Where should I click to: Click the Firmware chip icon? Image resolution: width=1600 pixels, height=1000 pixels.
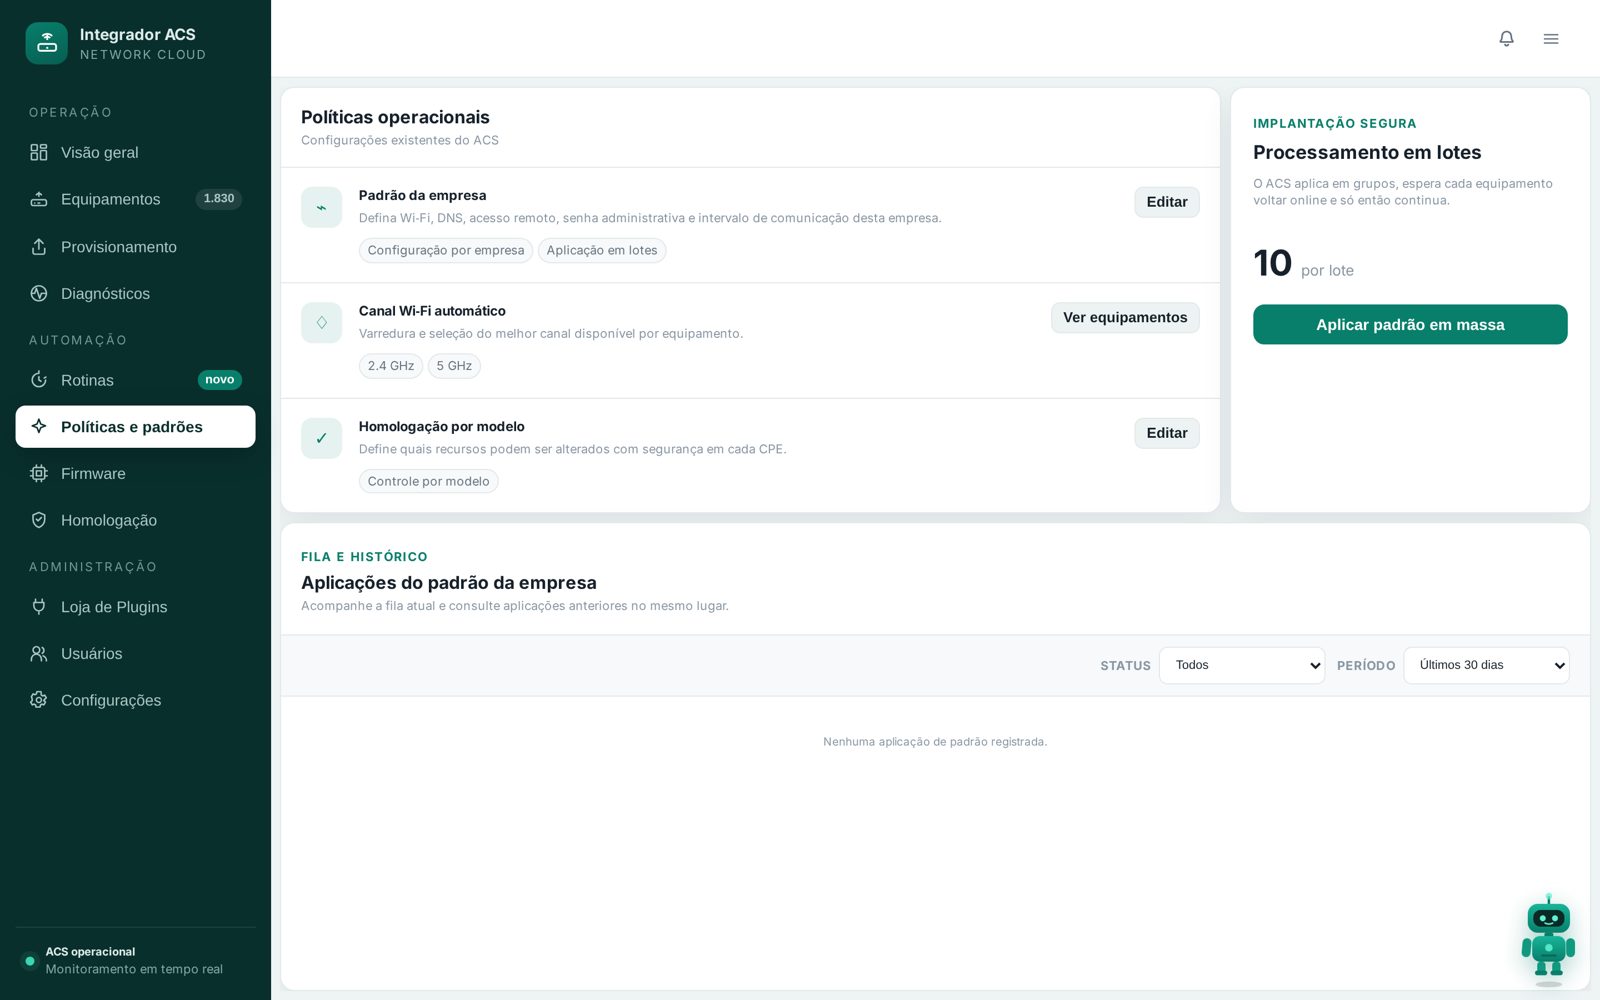(39, 473)
